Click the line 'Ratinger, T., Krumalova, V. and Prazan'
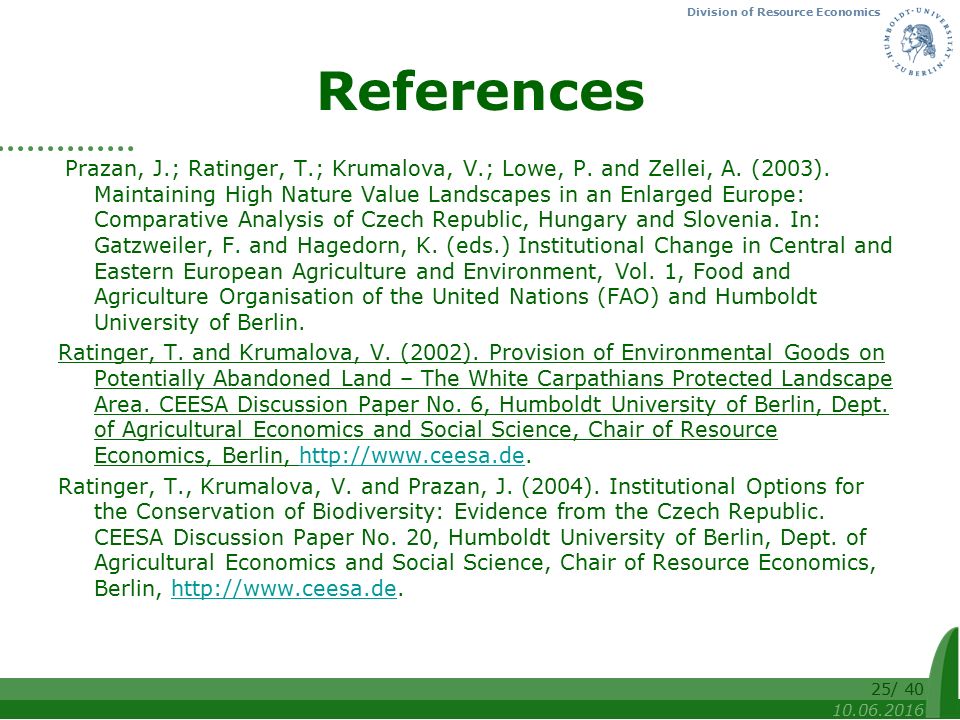Screen dimensions: 960x720 pos(460,486)
